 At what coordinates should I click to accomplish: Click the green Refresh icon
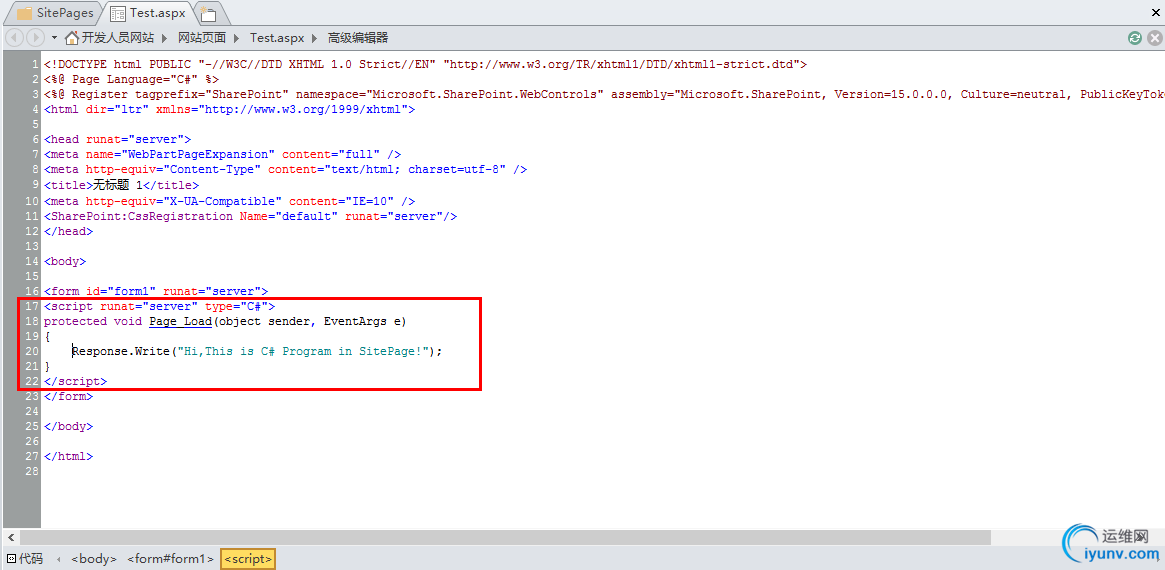click(x=1135, y=38)
